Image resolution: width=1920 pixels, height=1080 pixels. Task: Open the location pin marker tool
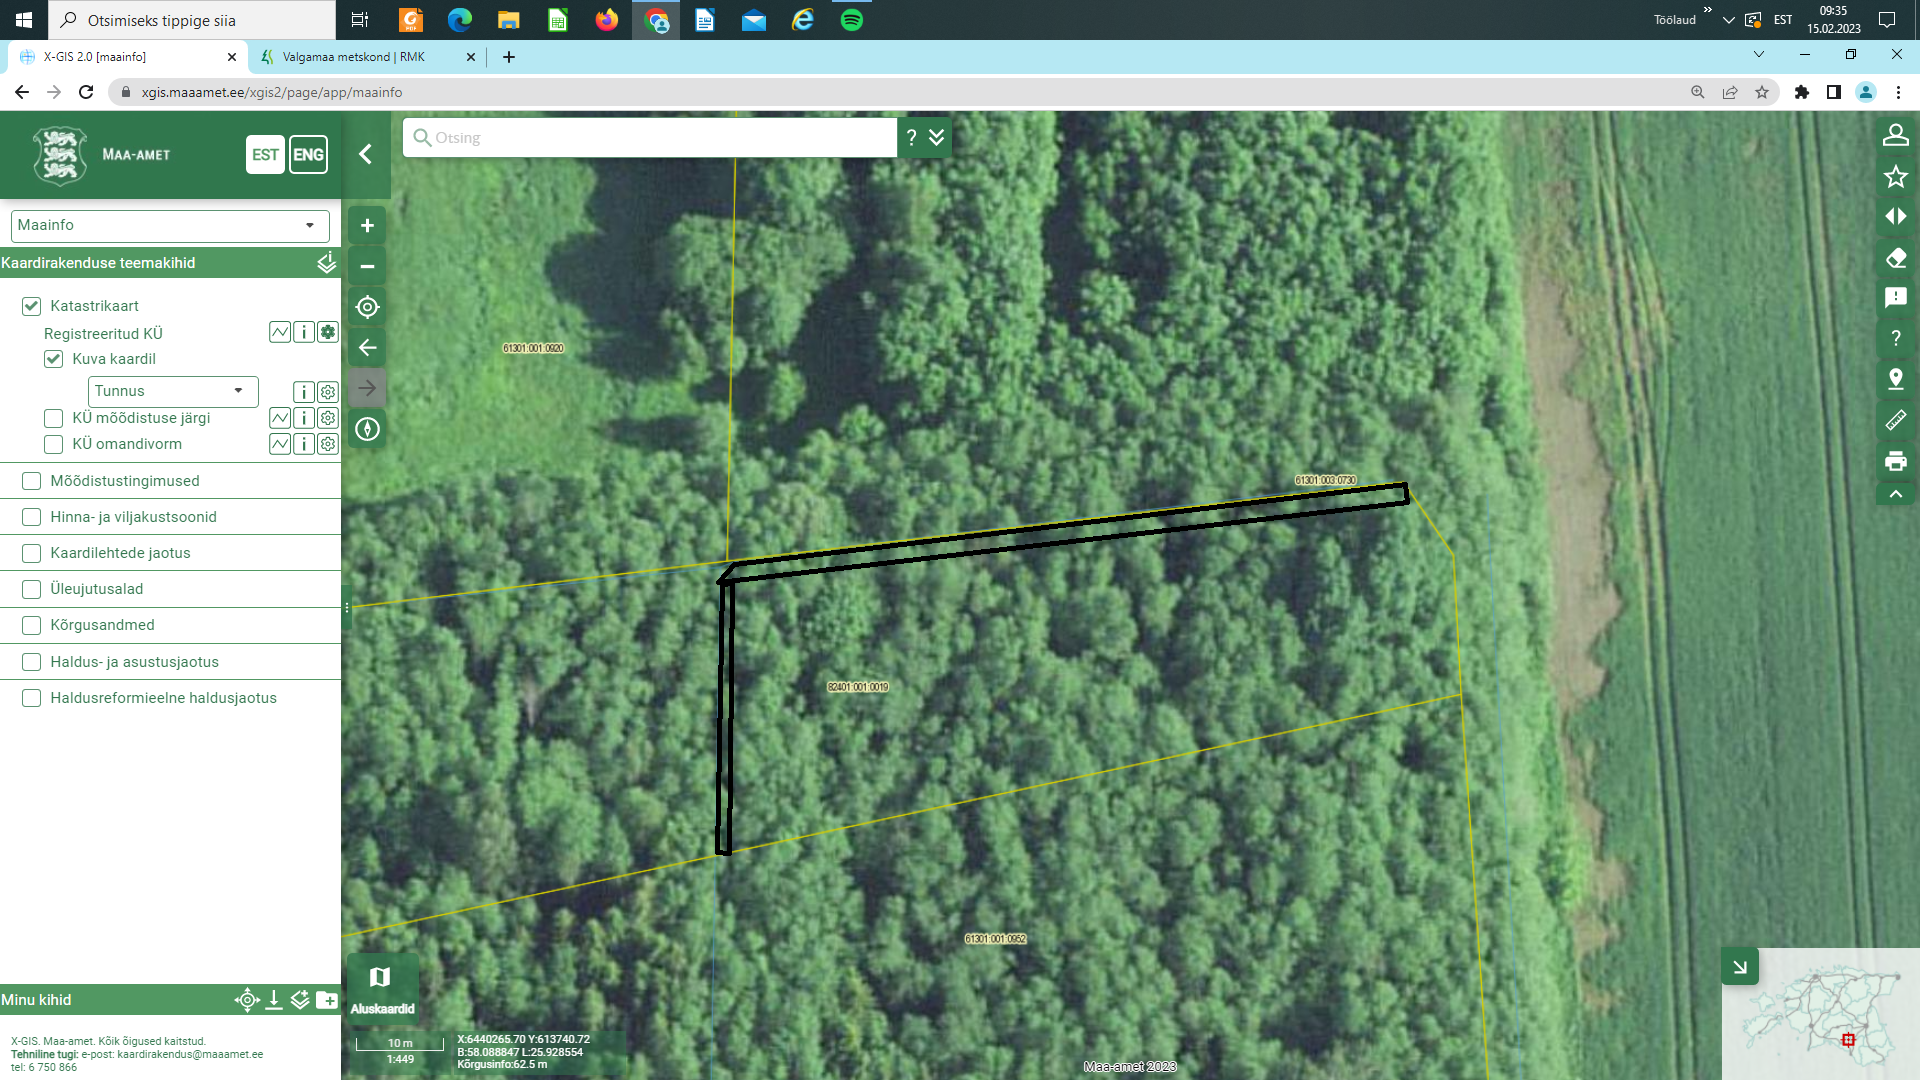(x=1895, y=379)
